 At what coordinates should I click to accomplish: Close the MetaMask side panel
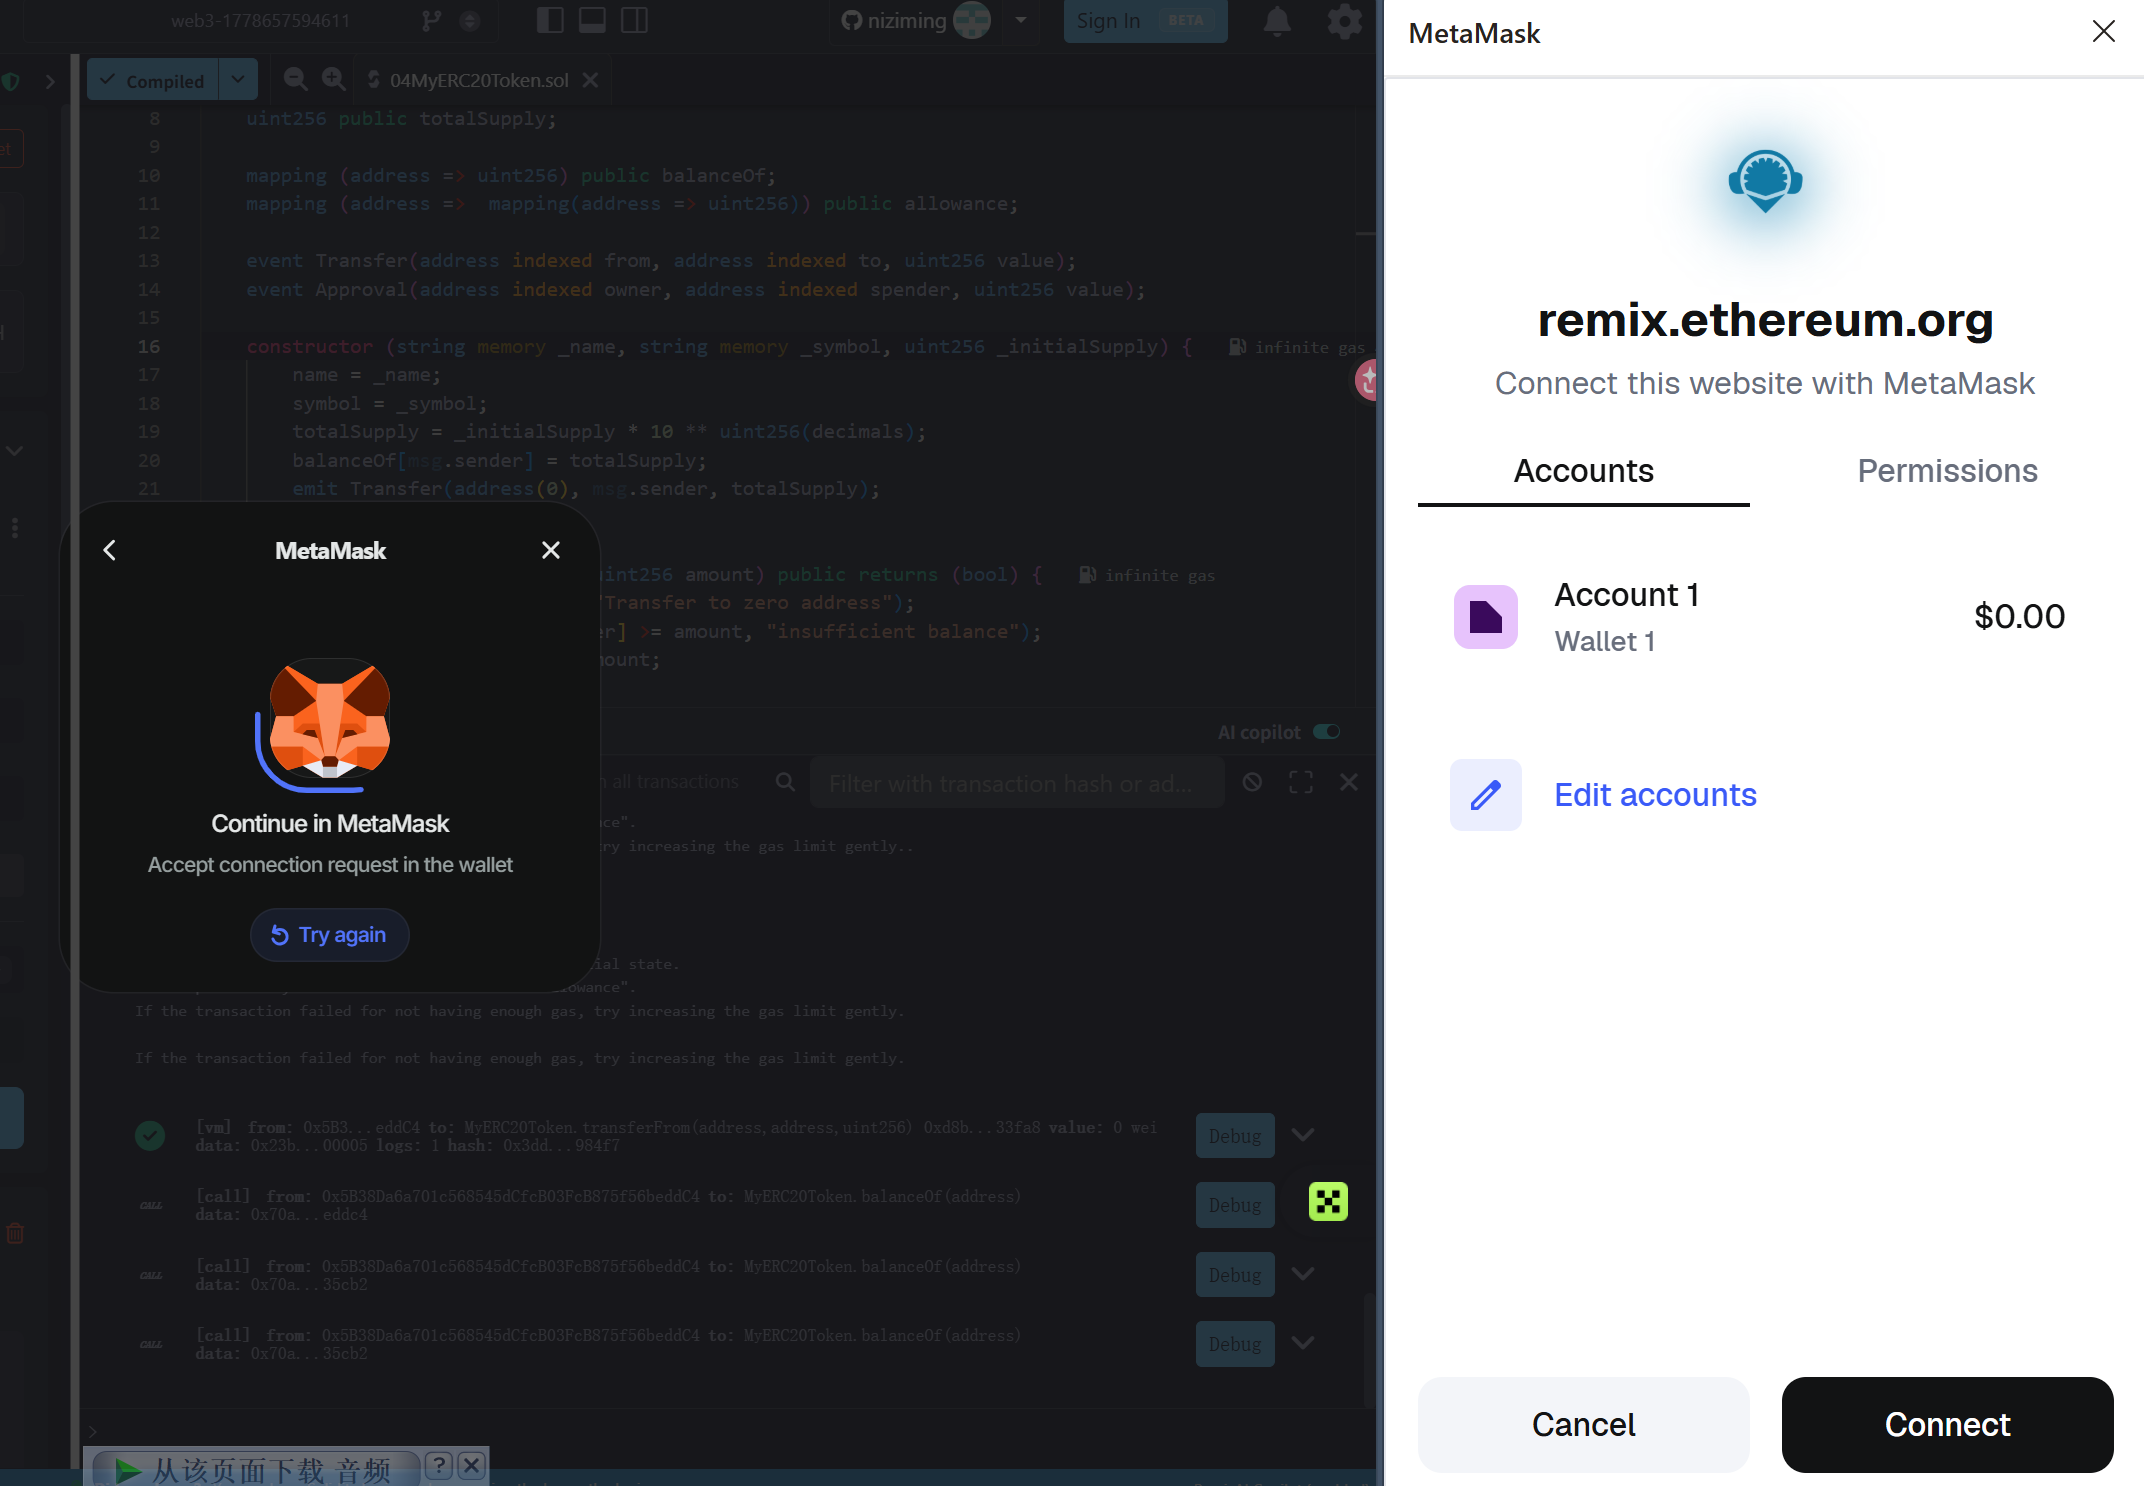click(x=2104, y=32)
